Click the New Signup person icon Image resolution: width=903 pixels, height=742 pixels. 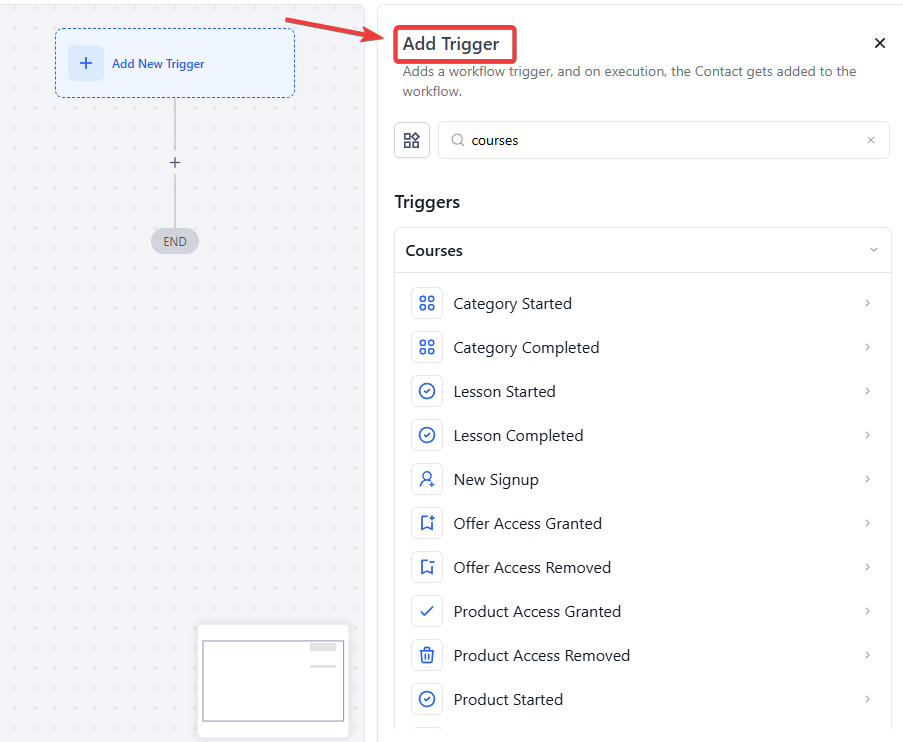[x=427, y=479]
